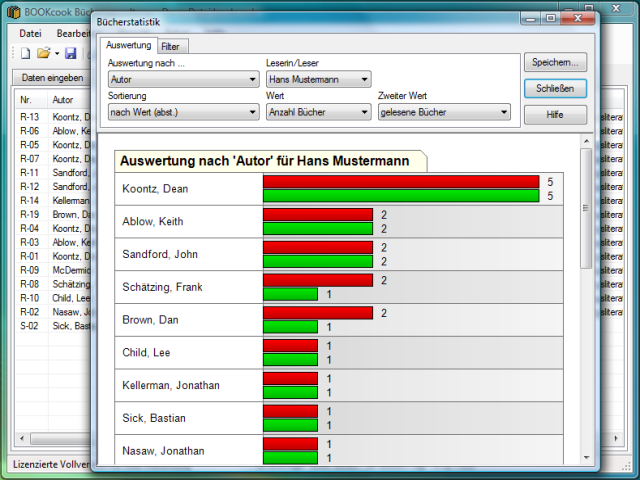640x480 pixels.
Task: Switch to the Filter tab
Action: 172,46
